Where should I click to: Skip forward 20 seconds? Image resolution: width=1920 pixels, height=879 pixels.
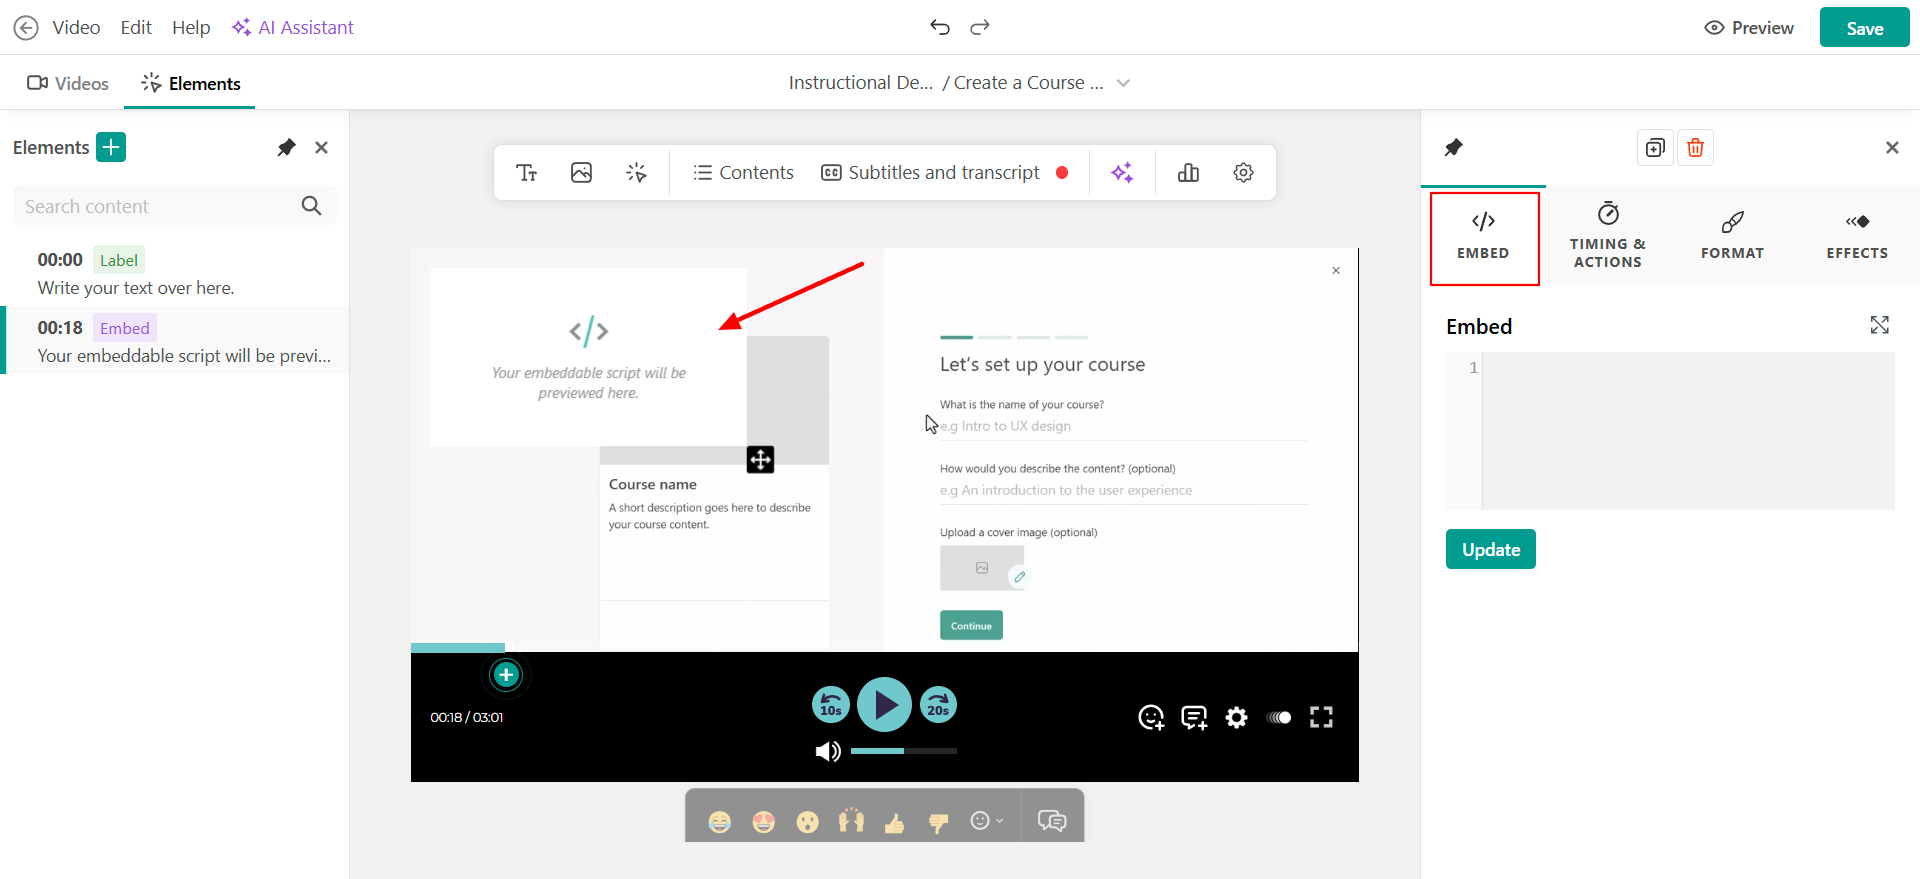[x=938, y=705]
